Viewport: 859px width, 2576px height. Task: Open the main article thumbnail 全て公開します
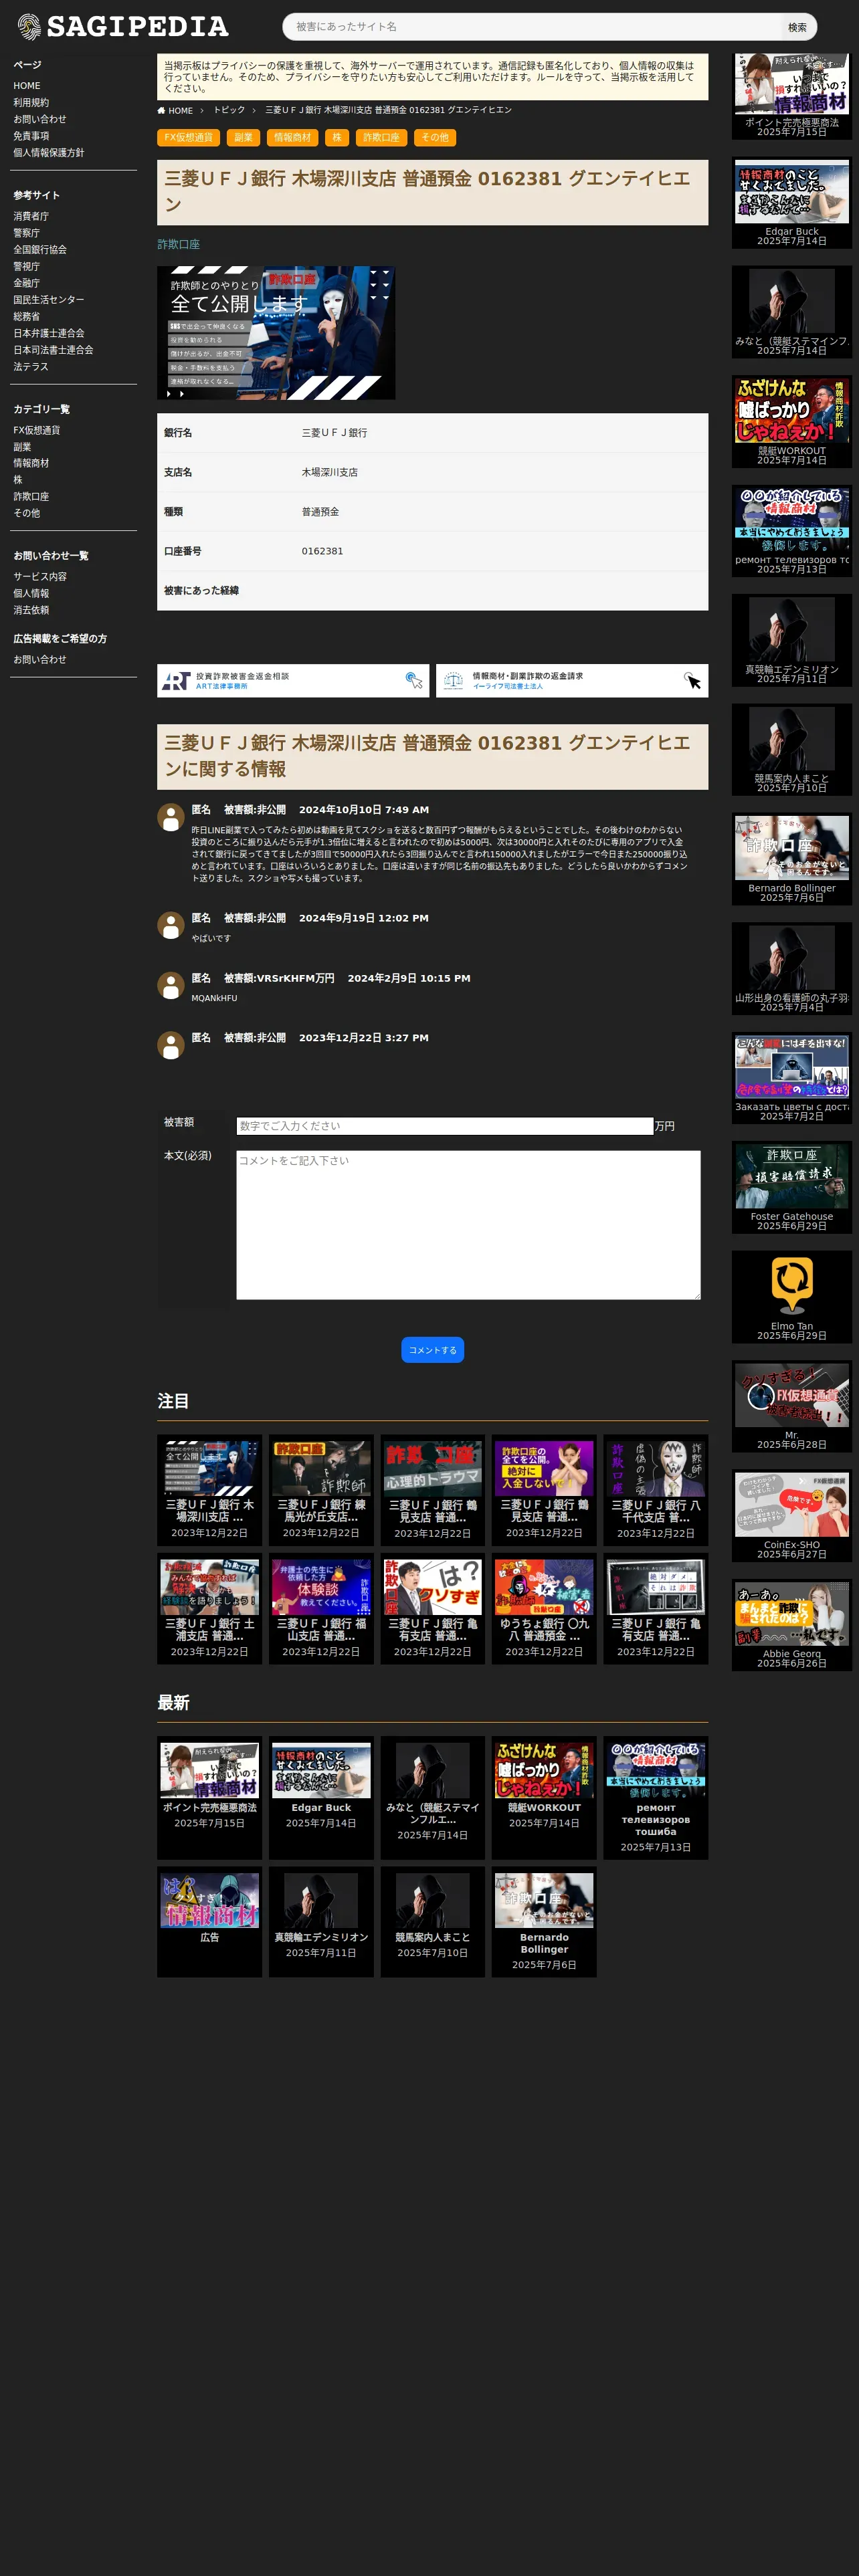click(x=276, y=333)
